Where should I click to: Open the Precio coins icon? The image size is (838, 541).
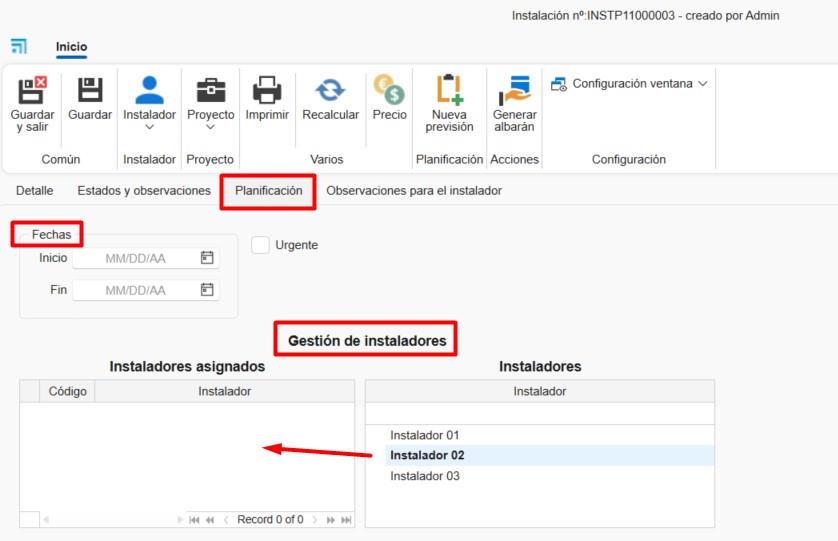click(389, 90)
